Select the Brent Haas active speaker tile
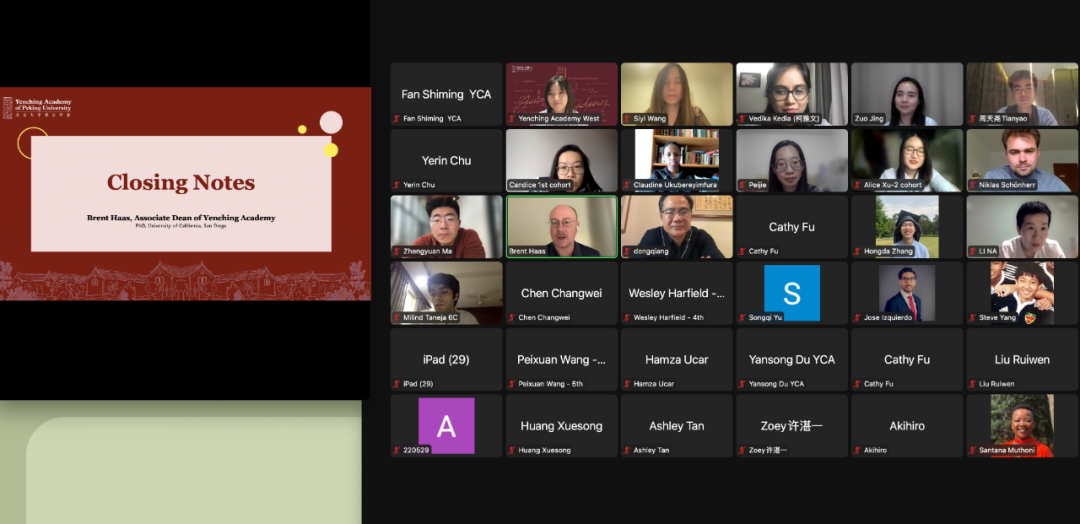Screen dimensions: 1080x524 561,227
